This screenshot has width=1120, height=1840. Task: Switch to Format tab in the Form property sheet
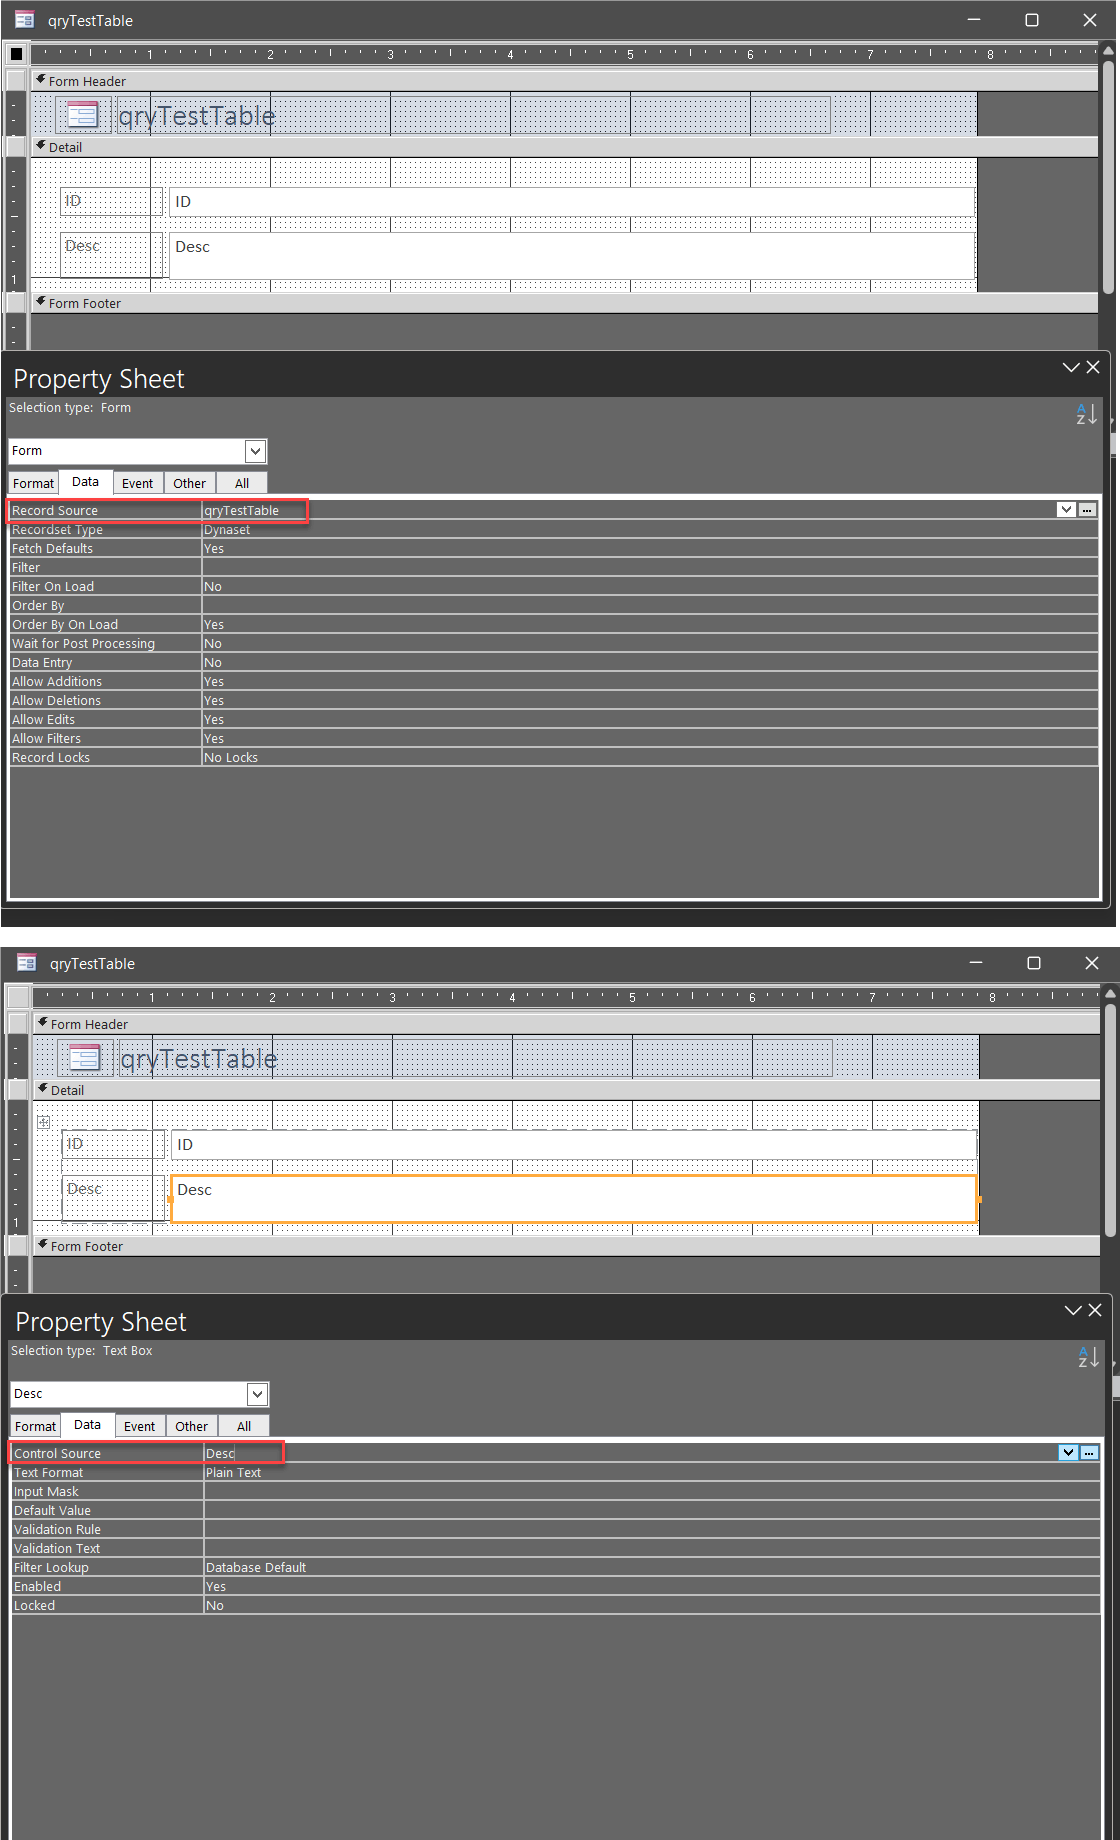34,483
